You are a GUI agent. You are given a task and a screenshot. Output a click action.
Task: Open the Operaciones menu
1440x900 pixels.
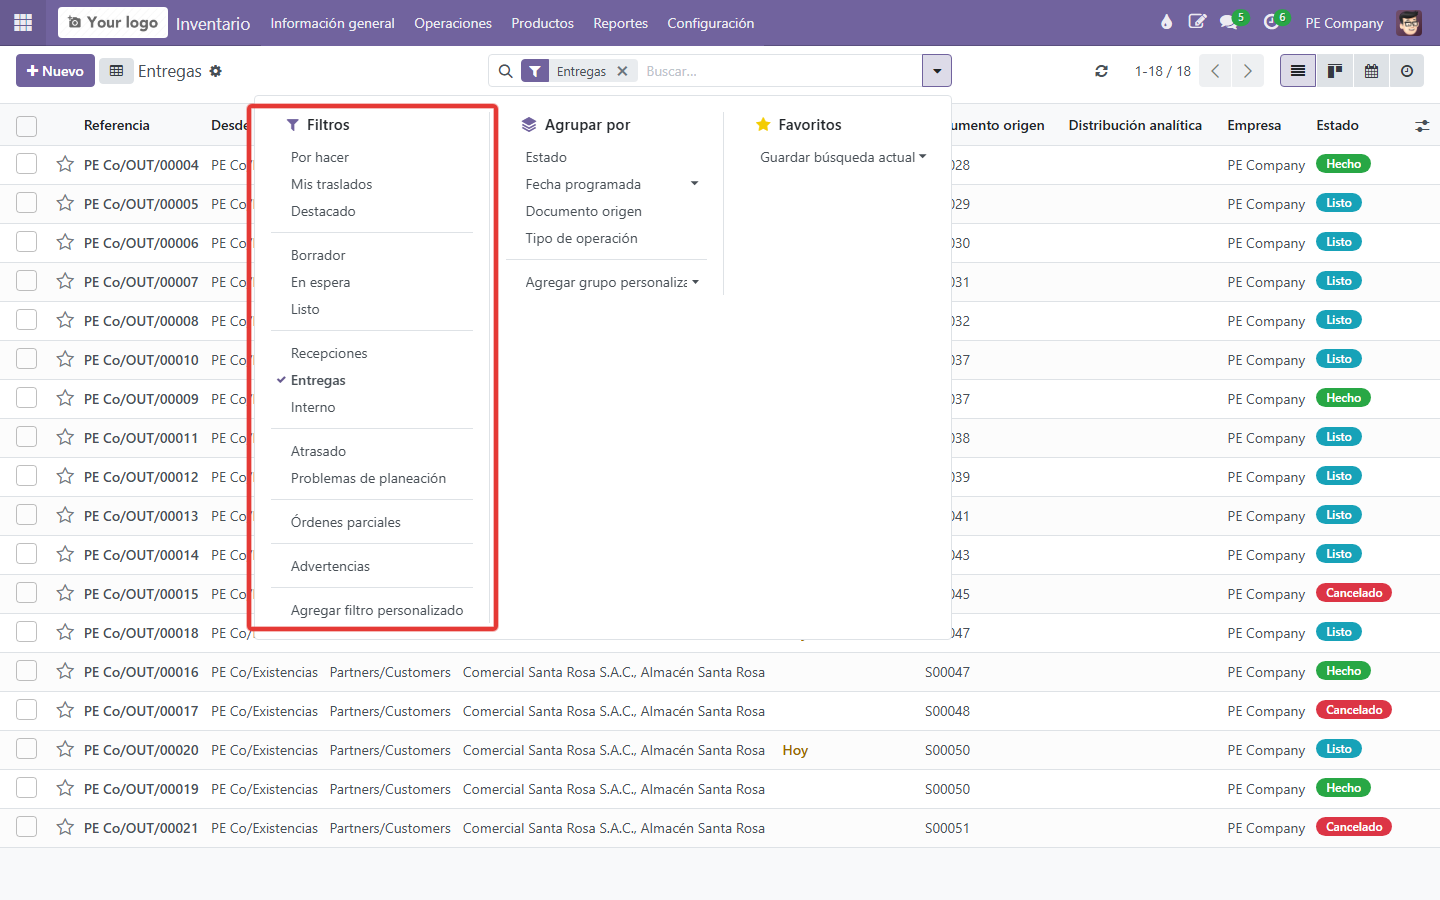[x=453, y=23]
